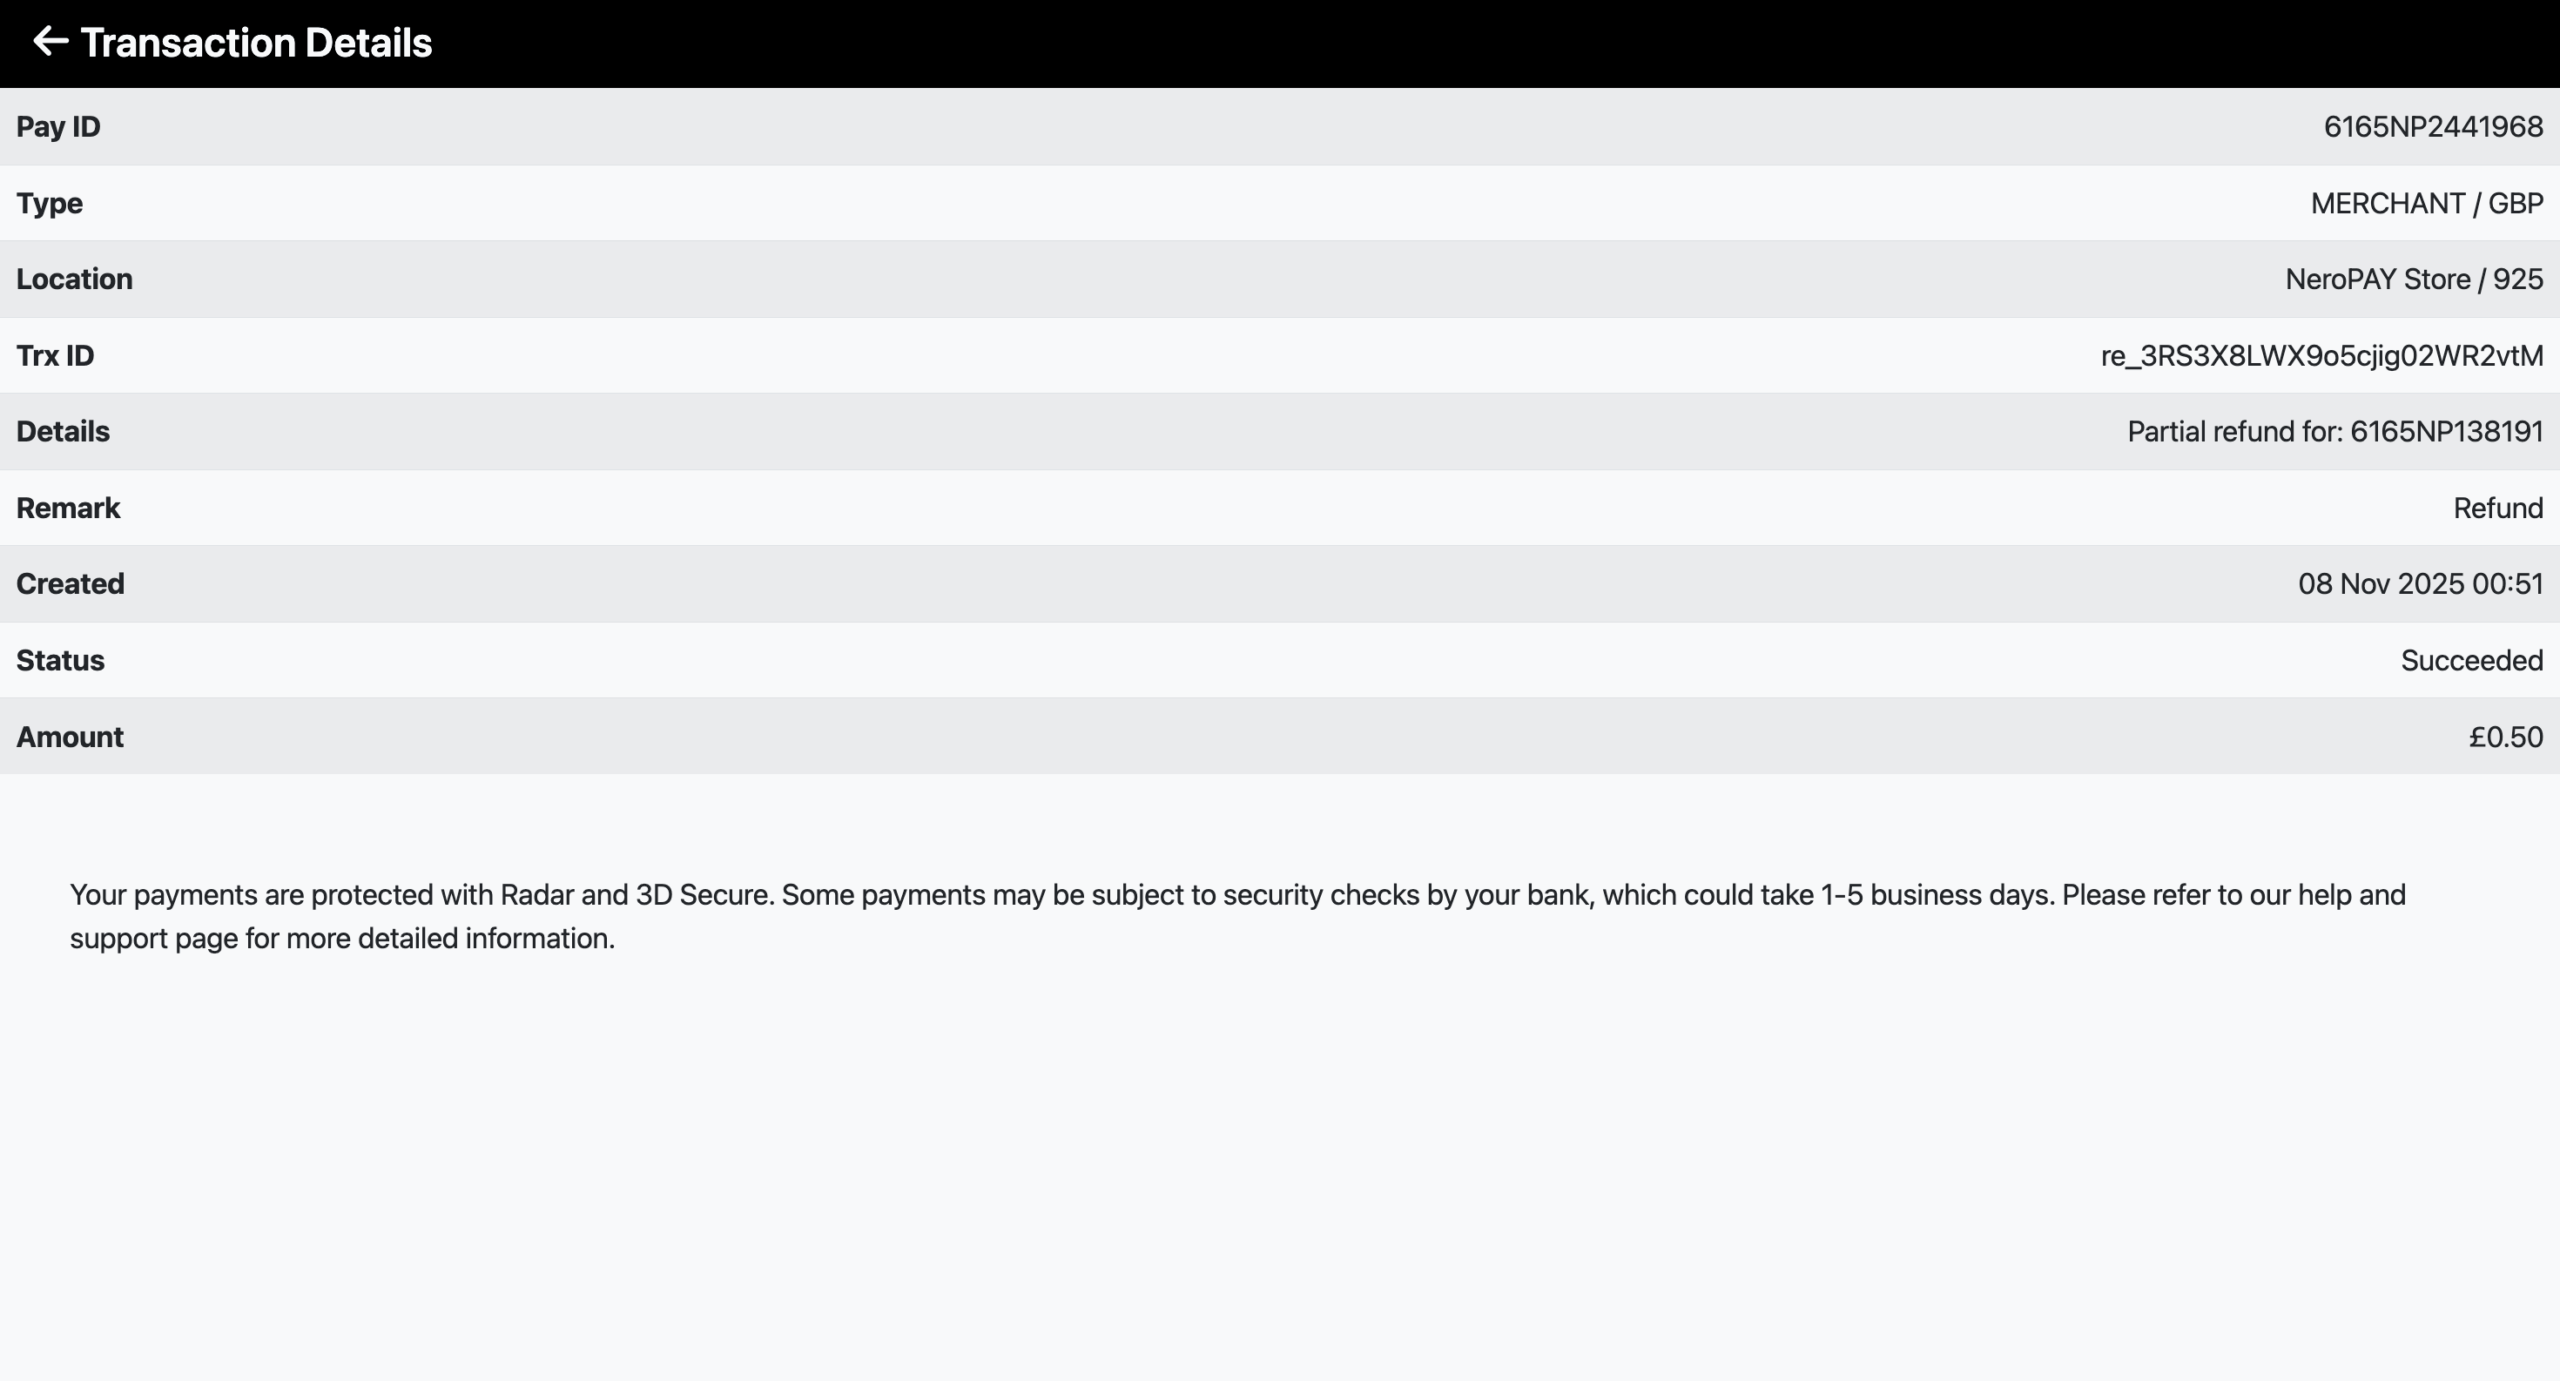2560x1381 pixels.
Task: Select the Refund remark value
Action: 2497,508
